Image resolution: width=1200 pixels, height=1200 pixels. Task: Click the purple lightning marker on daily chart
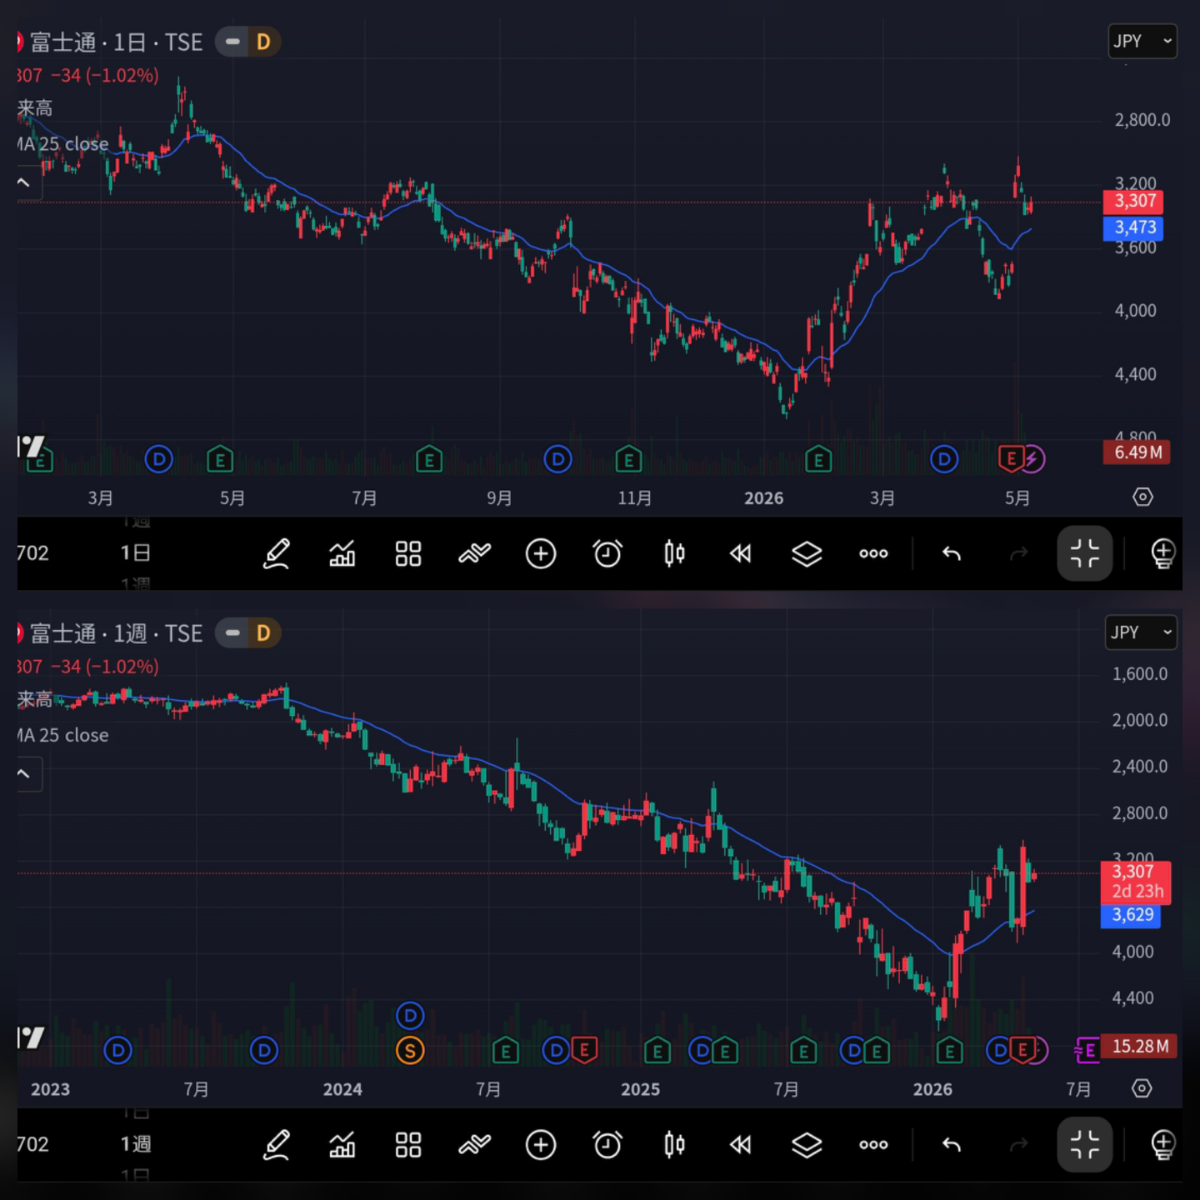tap(1033, 459)
